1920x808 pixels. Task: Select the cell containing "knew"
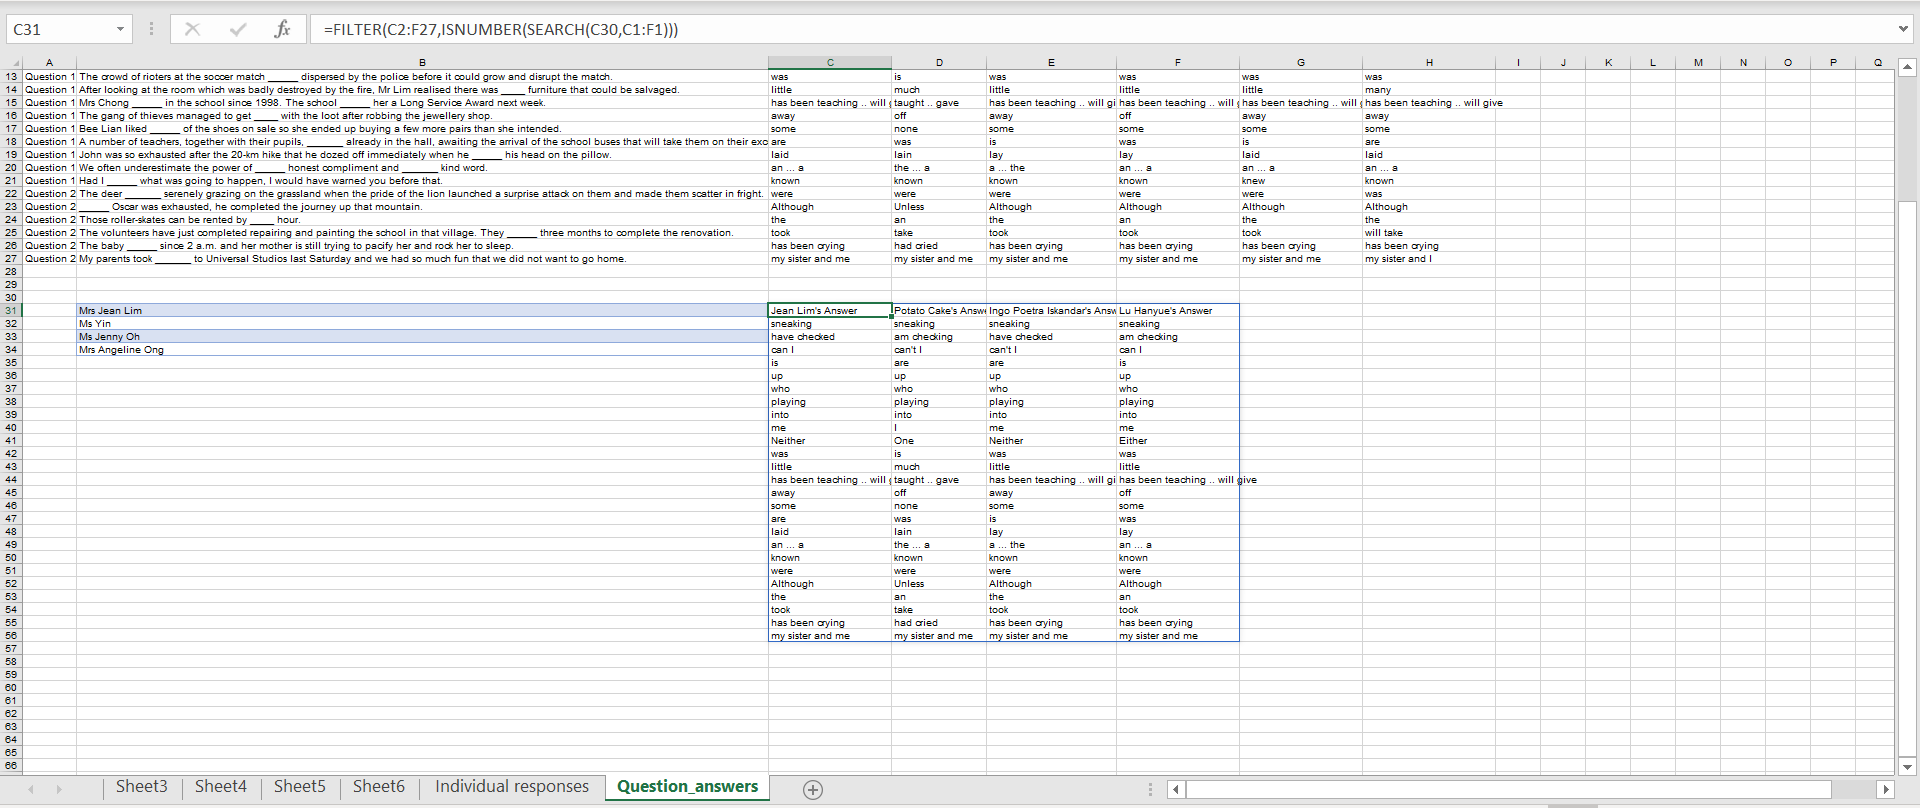(x=1301, y=181)
